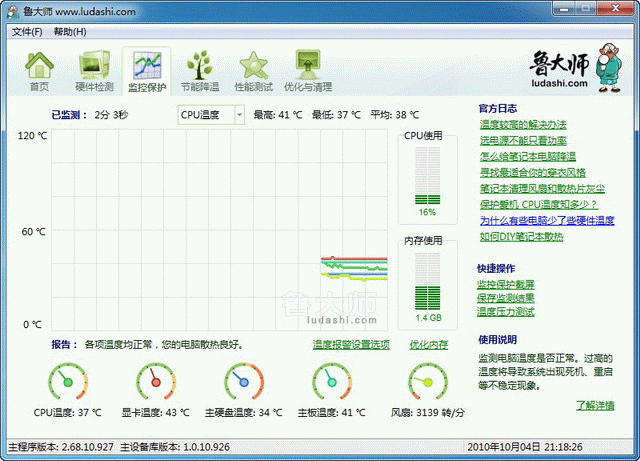This screenshot has width=640, height=461.
Task: Click the 60 ℃ axis label
Action: 33,232
